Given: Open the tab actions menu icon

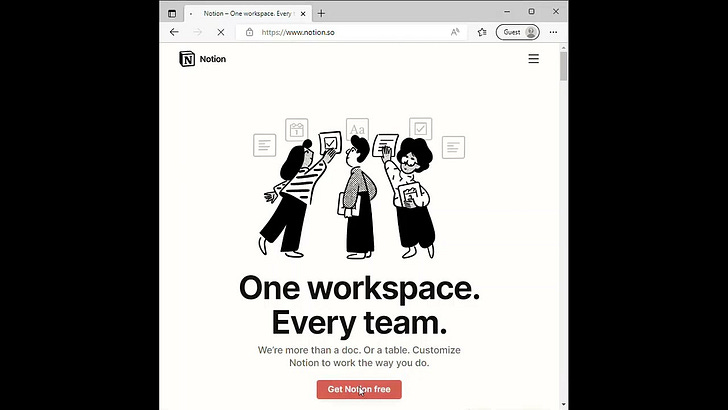Looking at the screenshot, I should [172, 13].
